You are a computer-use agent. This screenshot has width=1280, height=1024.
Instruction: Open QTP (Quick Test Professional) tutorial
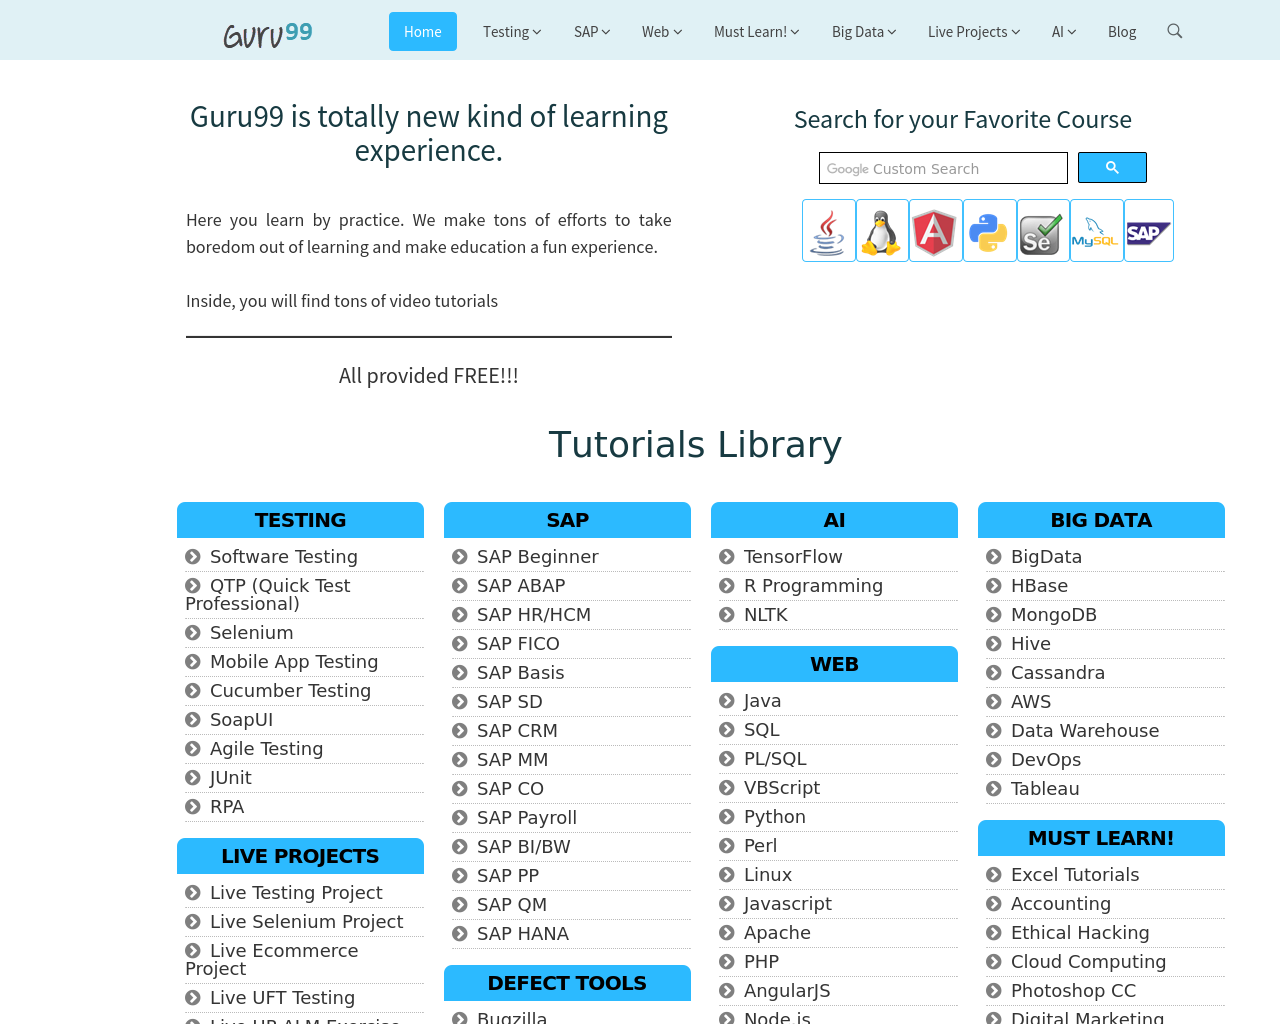pyautogui.click(x=268, y=595)
